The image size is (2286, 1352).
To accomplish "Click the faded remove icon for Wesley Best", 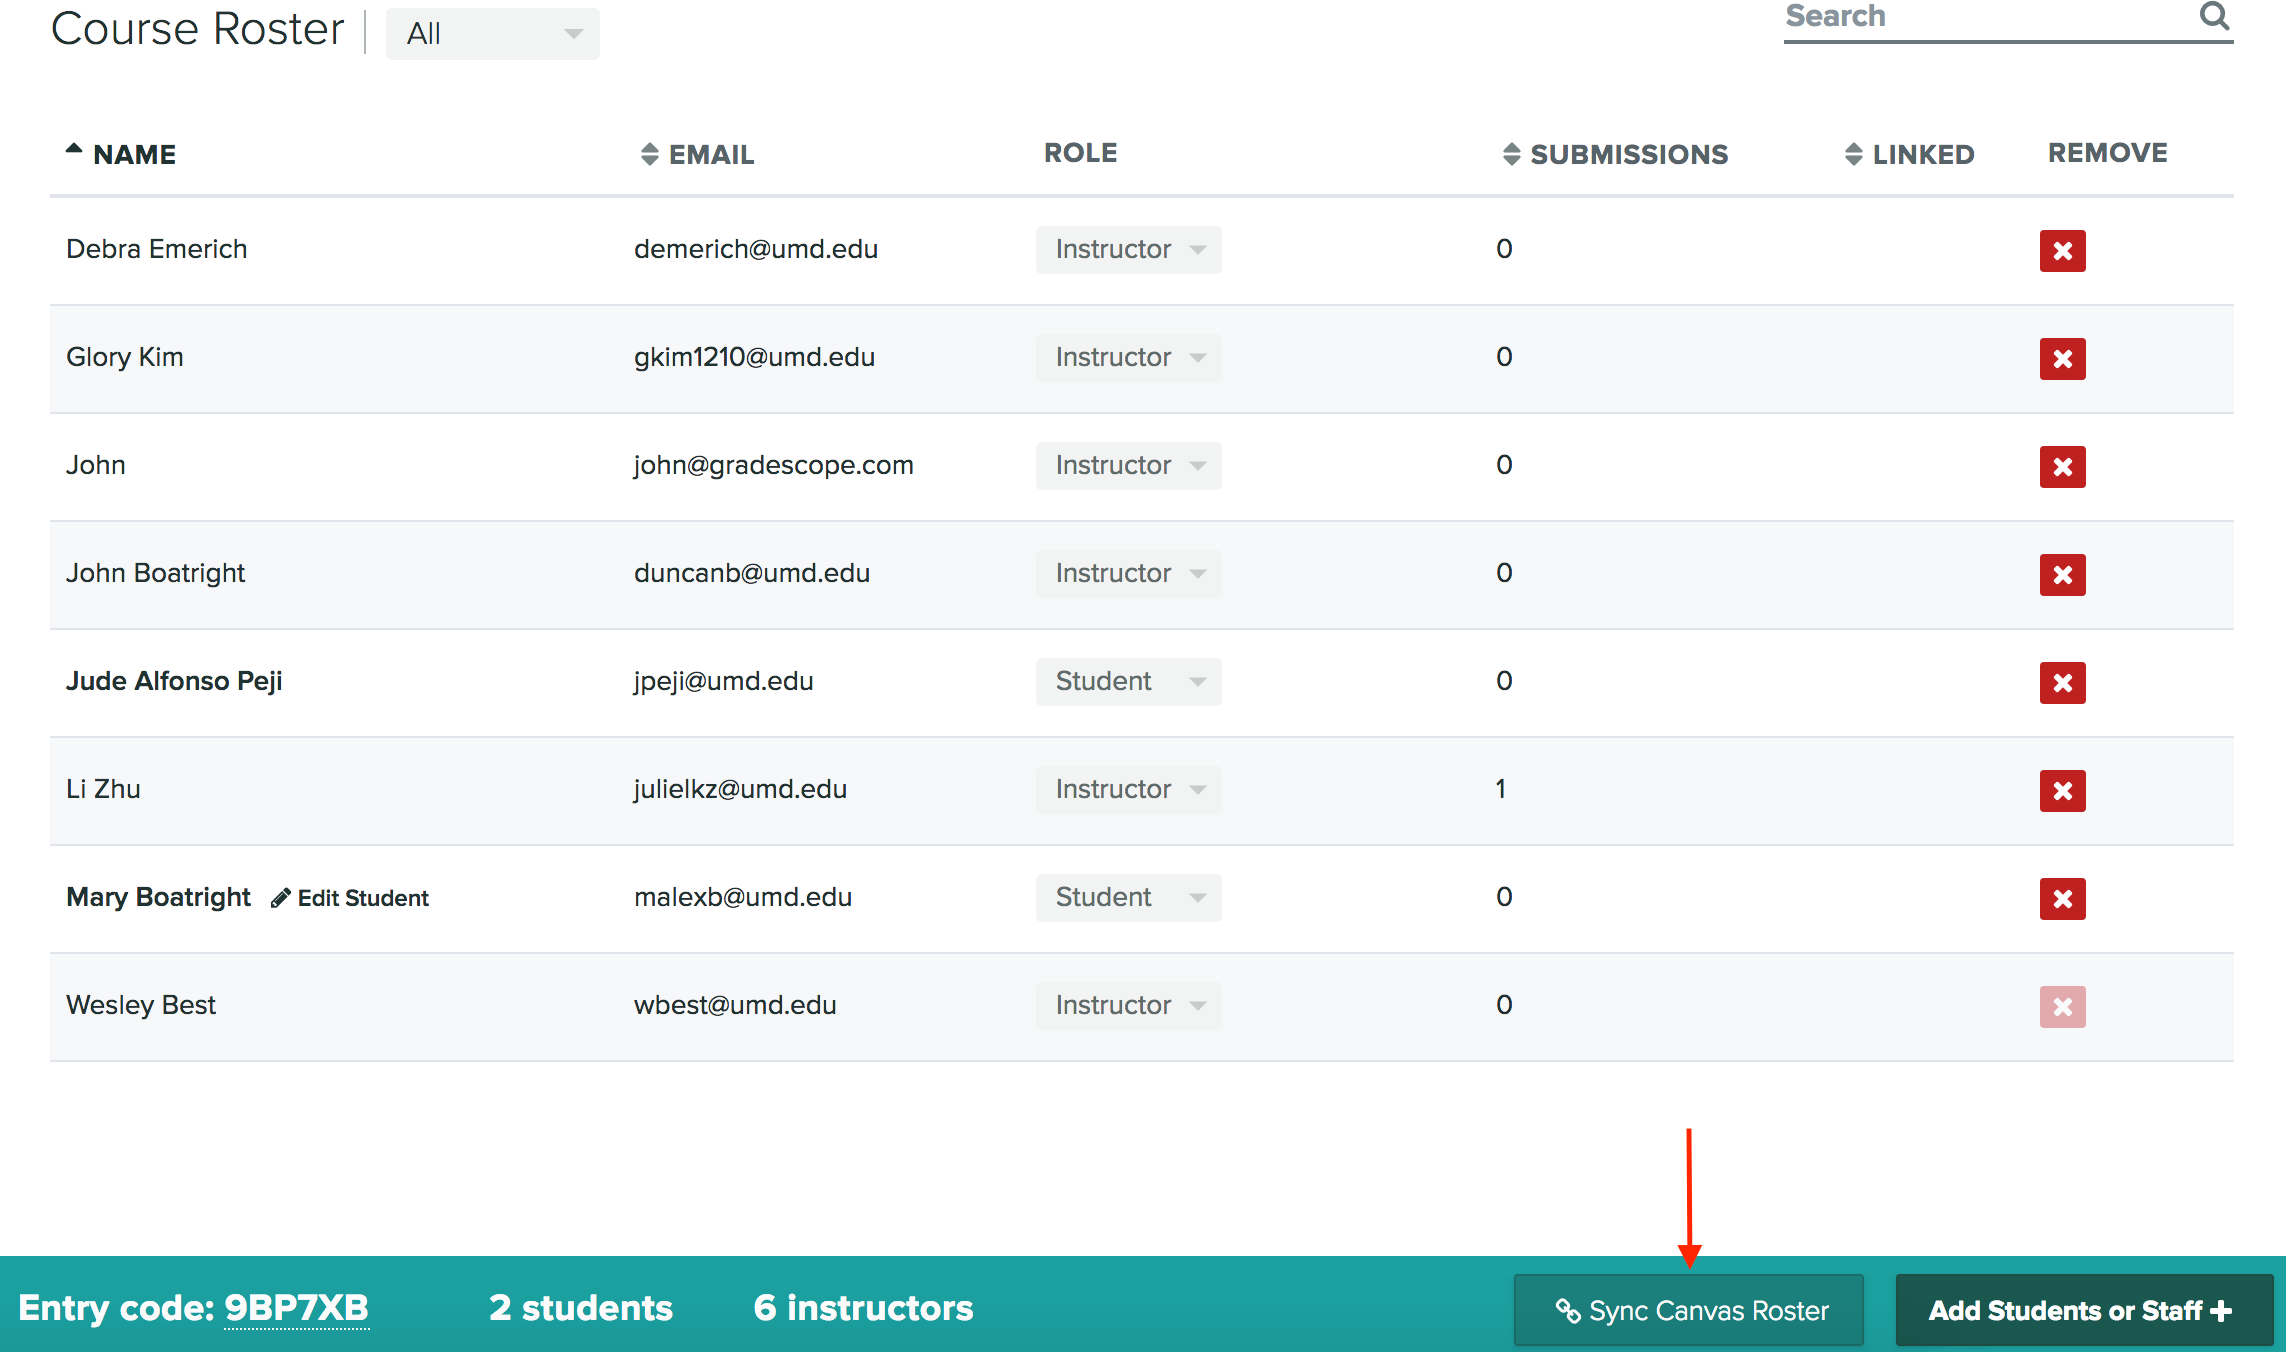I will [x=2062, y=1006].
